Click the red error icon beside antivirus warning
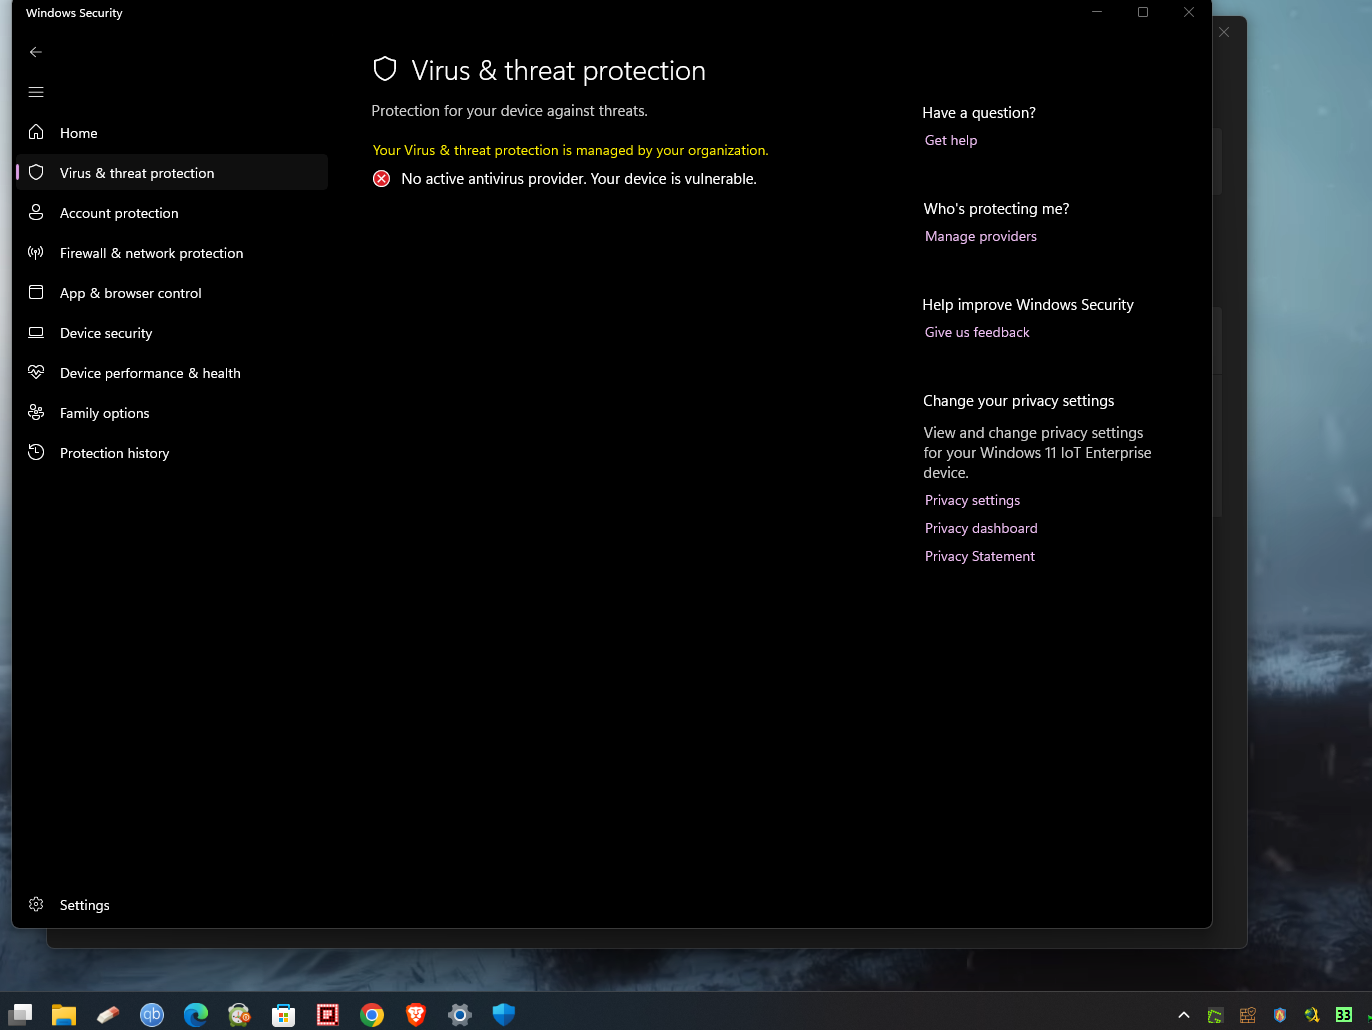The height and width of the screenshot is (1030, 1372). tap(382, 179)
